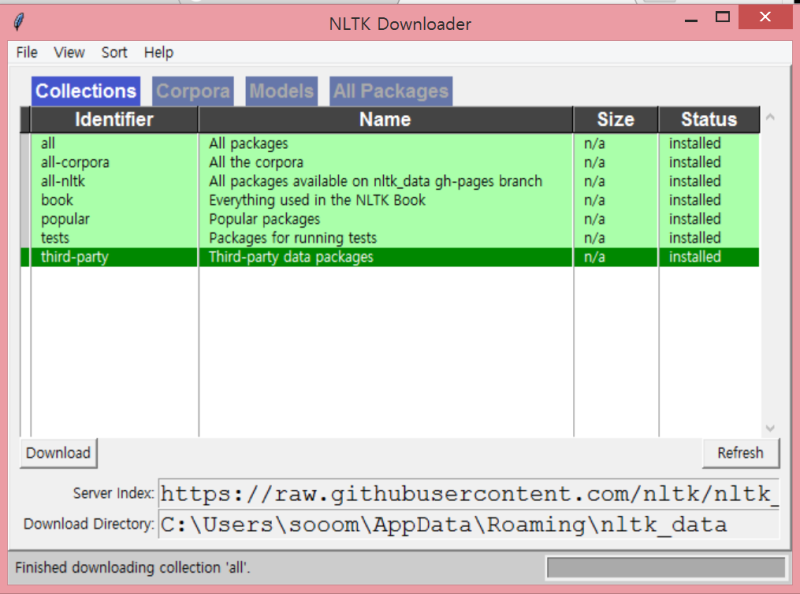Open the Models tab
This screenshot has height=594, width=800.
pos(281,91)
